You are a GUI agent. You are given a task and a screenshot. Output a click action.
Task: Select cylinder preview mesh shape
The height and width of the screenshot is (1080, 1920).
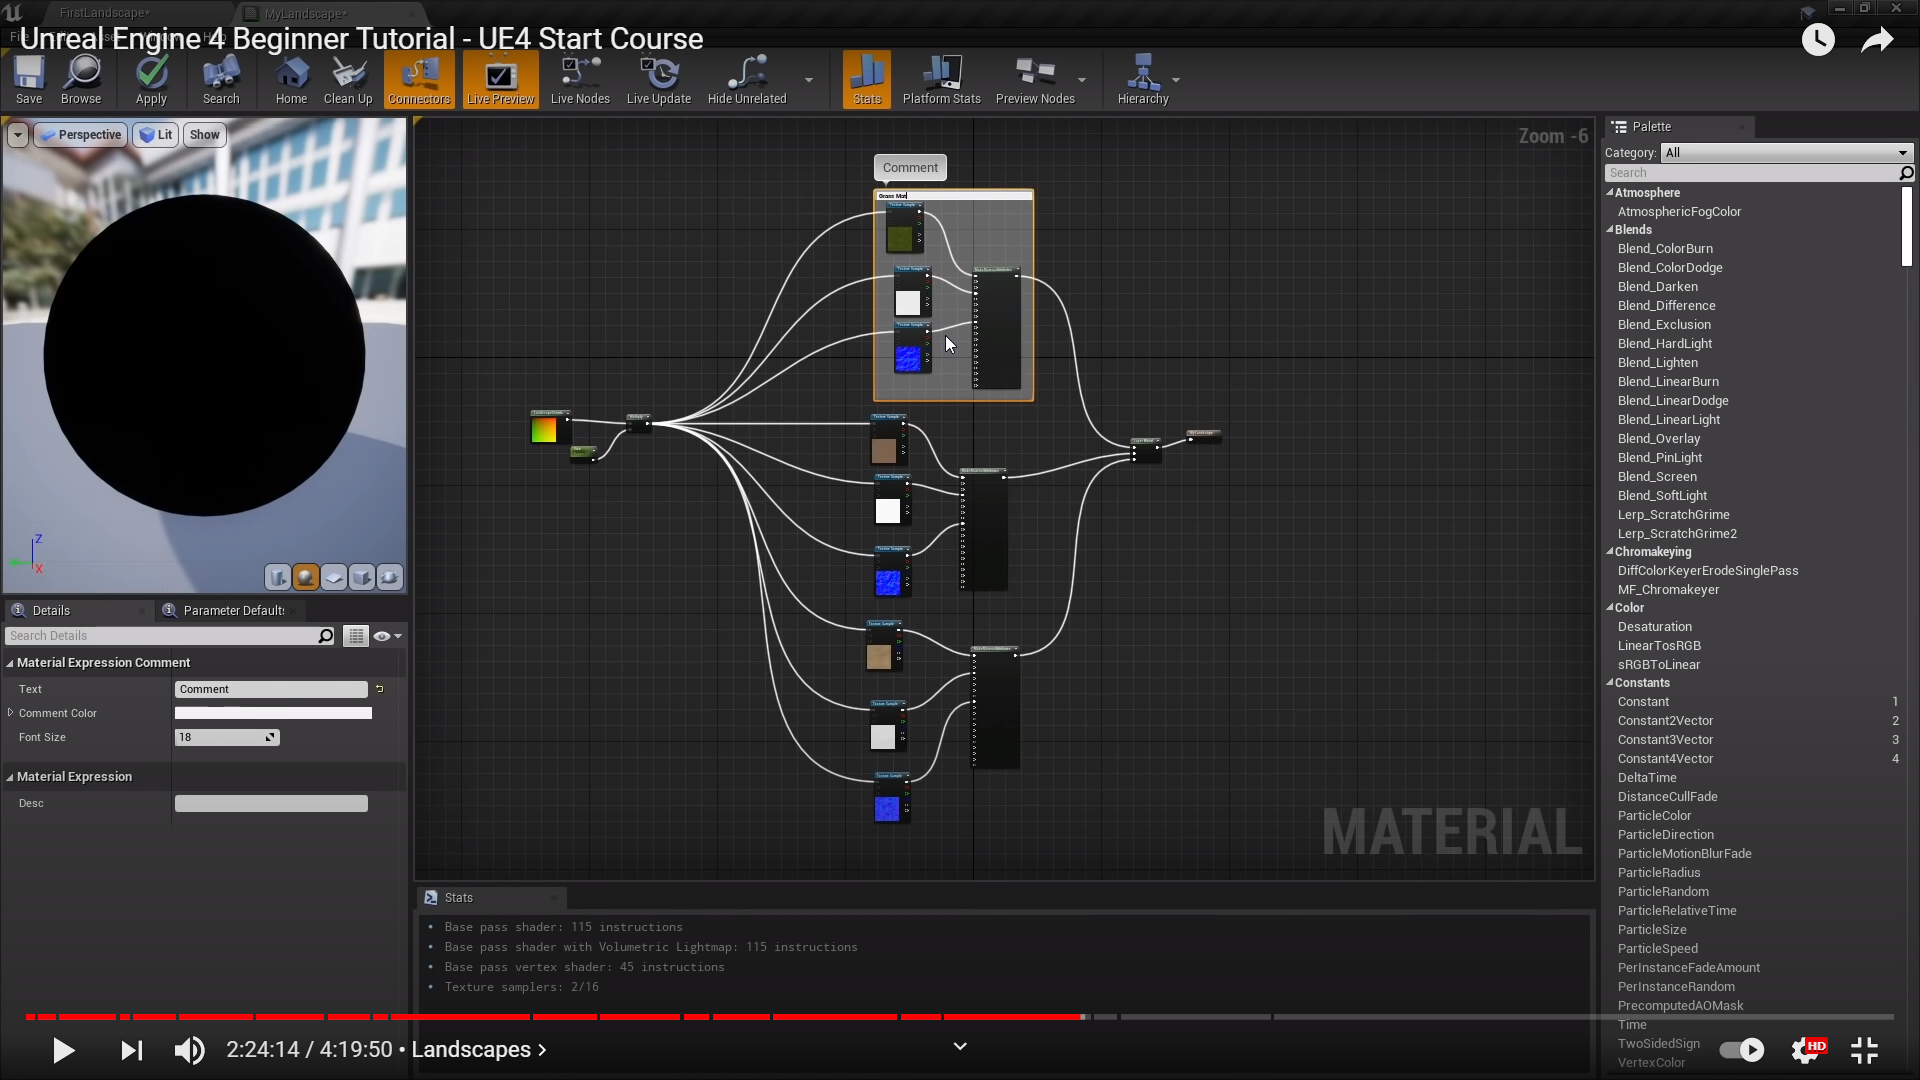click(278, 577)
